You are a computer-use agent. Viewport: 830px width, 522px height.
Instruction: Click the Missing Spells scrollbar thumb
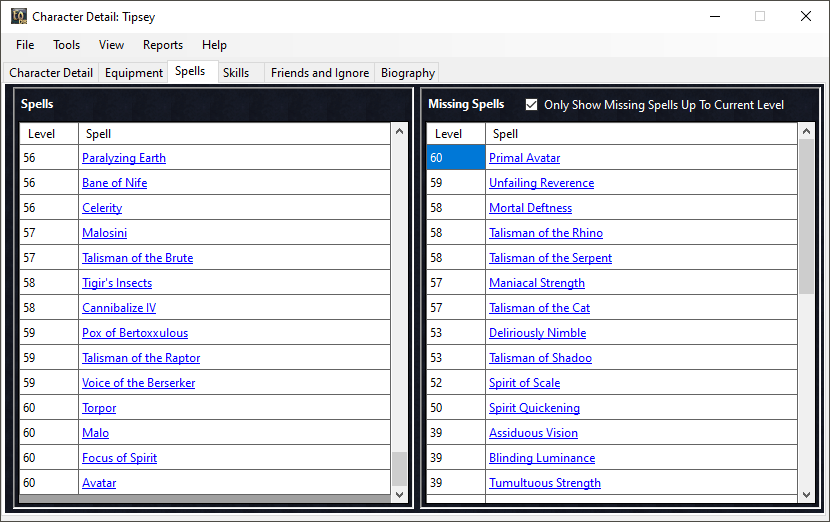(x=807, y=215)
